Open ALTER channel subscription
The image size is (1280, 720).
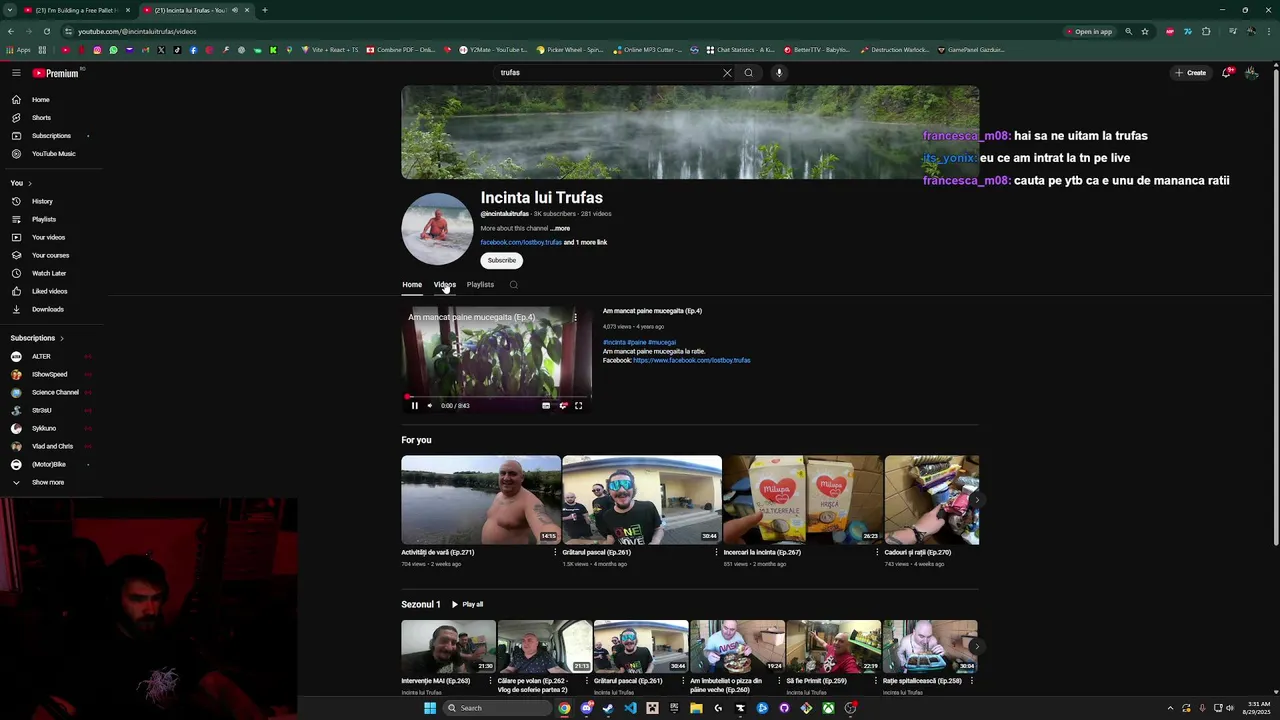tap(41, 356)
